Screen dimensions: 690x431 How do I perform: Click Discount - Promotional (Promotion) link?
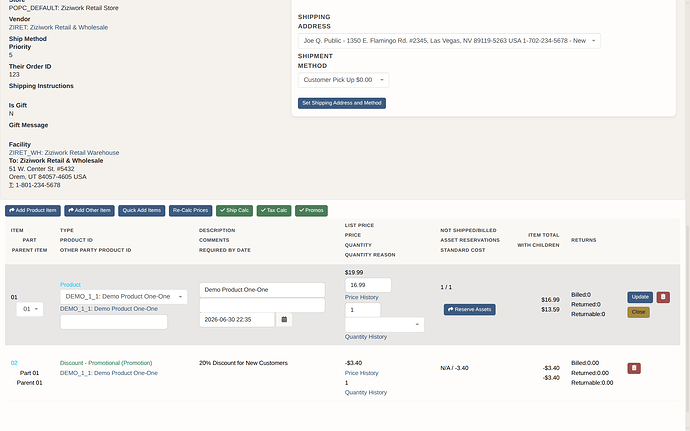pos(106,363)
